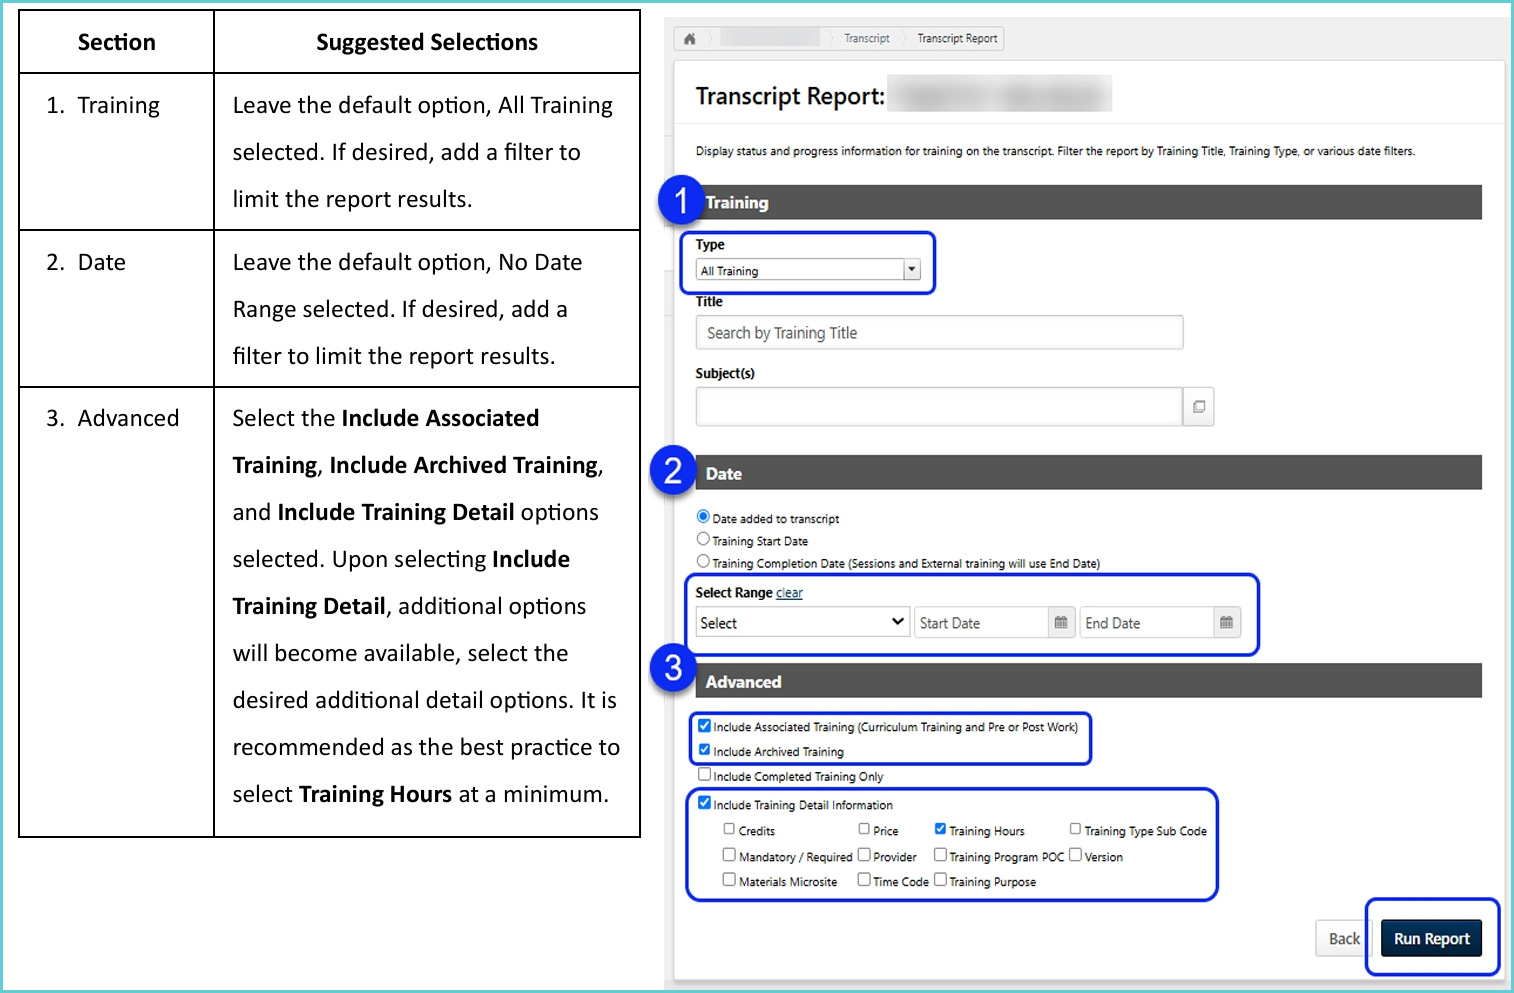Check the Training Program POC option
The height and width of the screenshot is (993, 1514).
pos(940,855)
